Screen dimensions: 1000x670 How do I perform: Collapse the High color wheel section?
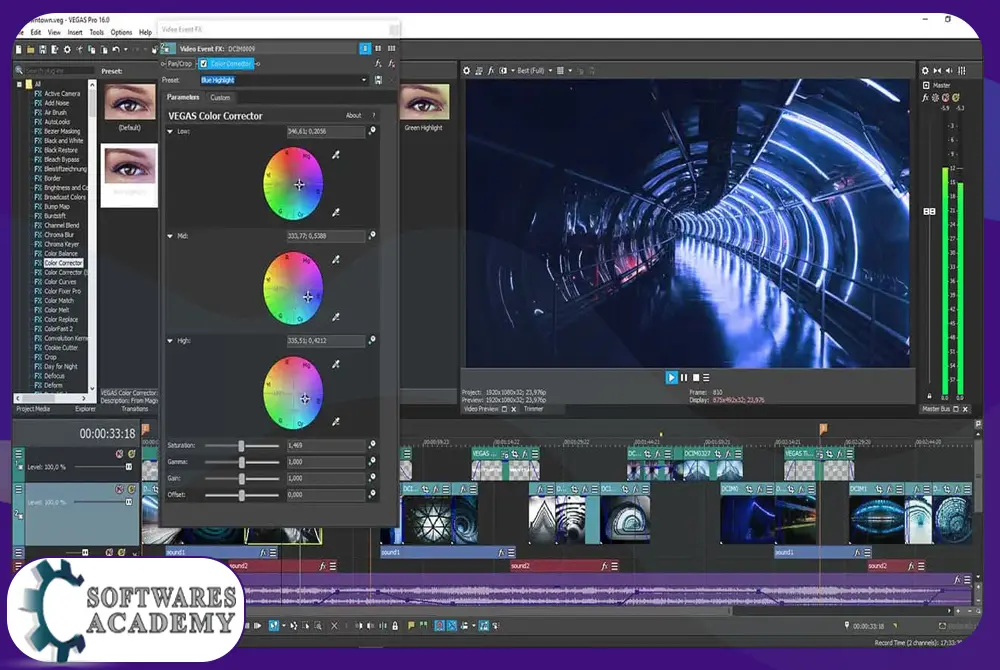[170, 340]
